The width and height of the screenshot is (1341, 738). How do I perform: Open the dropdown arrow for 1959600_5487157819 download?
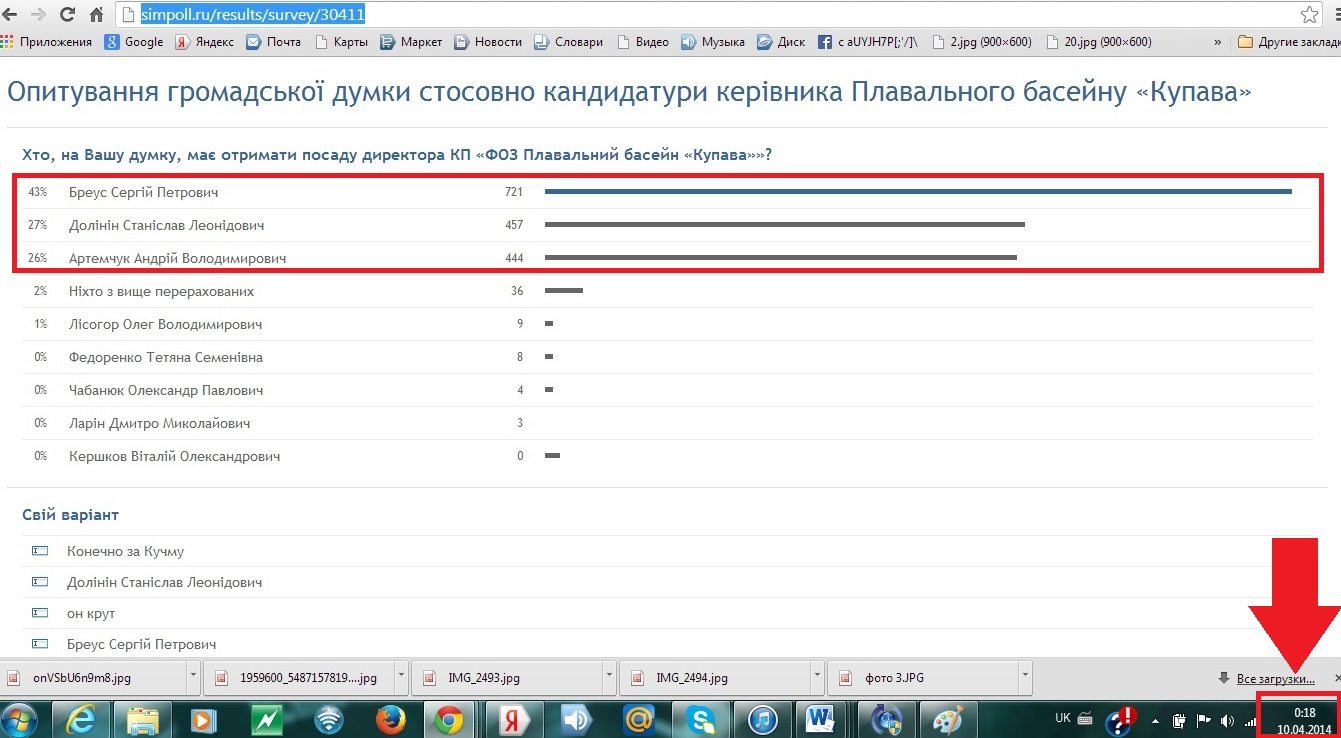tap(400, 677)
